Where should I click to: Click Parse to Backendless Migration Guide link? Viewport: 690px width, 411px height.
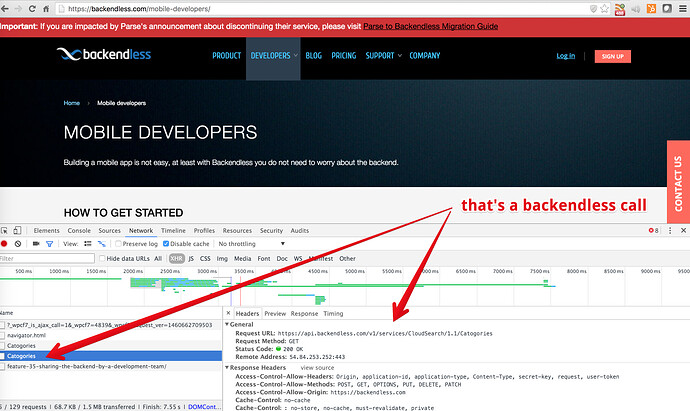coord(430,26)
